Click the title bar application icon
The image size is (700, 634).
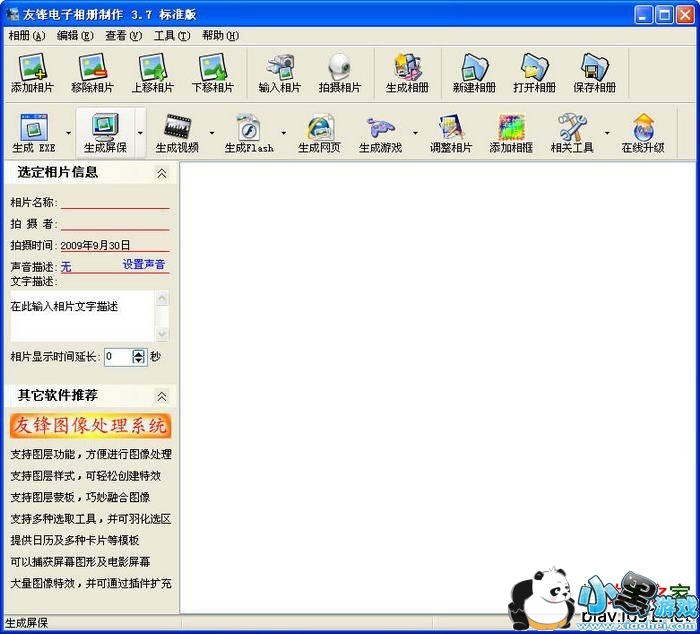pos(12,14)
